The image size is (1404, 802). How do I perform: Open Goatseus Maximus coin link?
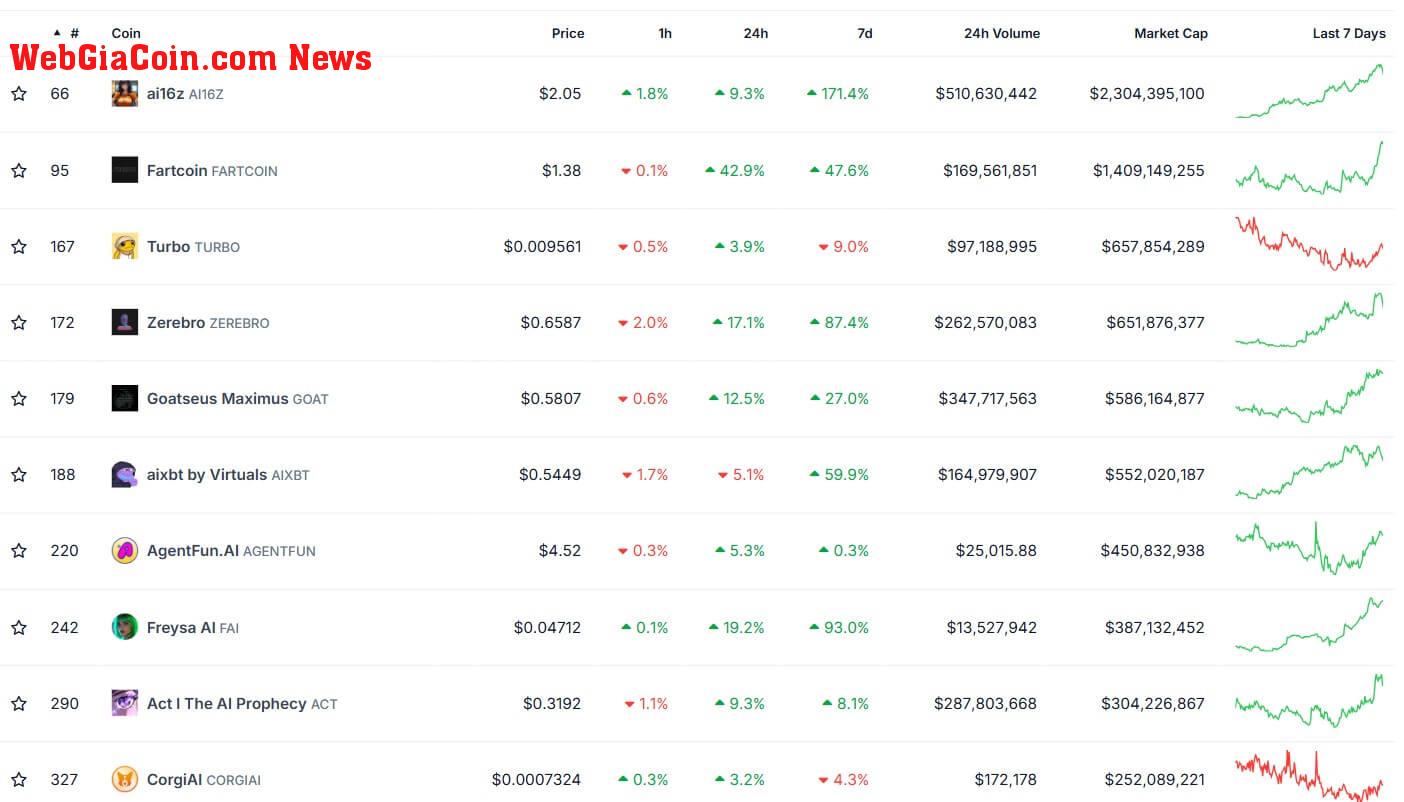pos(237,399)
